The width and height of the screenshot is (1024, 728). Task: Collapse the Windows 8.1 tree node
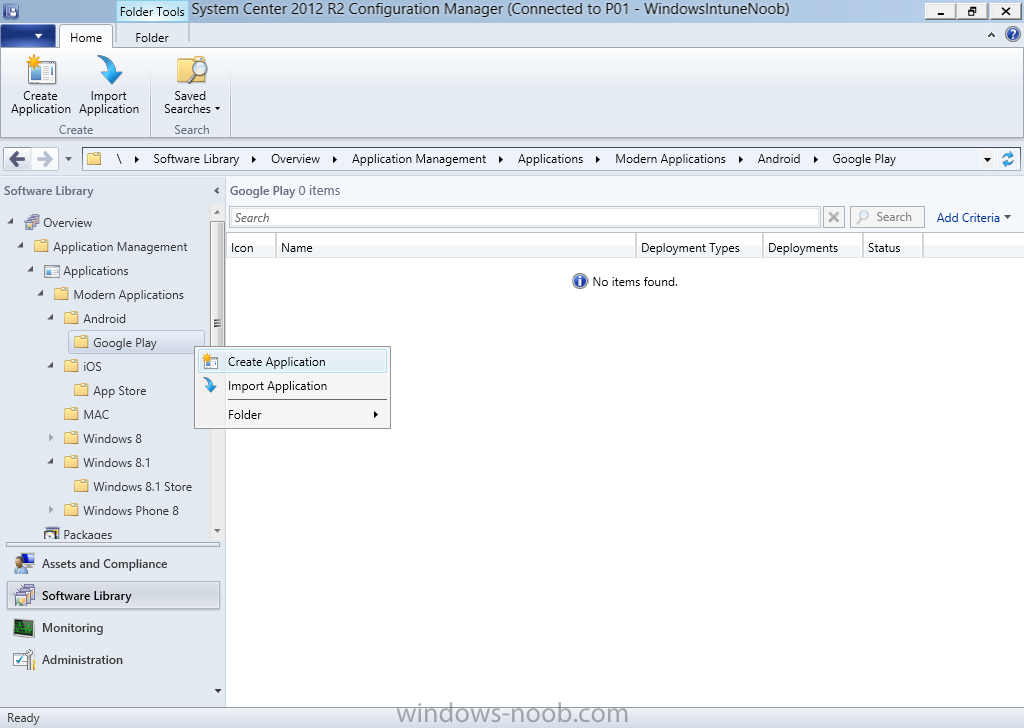click(51, 462)
